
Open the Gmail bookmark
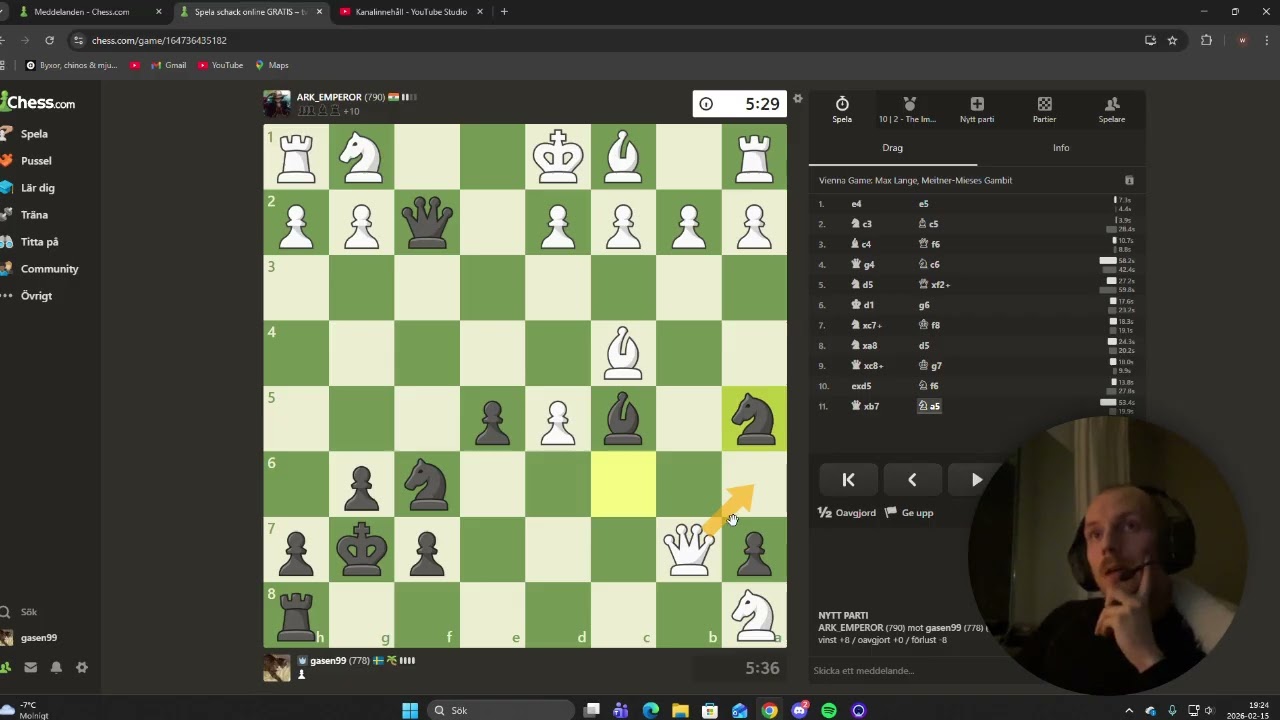coord(168,65)
